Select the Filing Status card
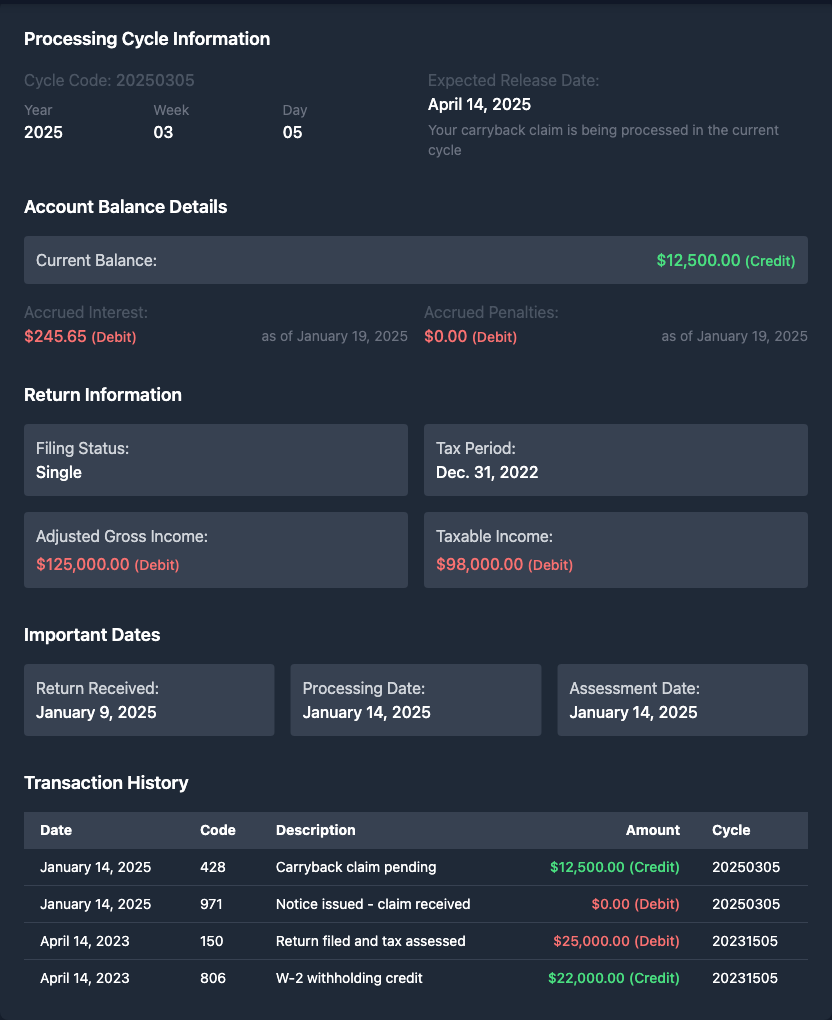This screenshot has height=1020, width=832. click(215, 460)
